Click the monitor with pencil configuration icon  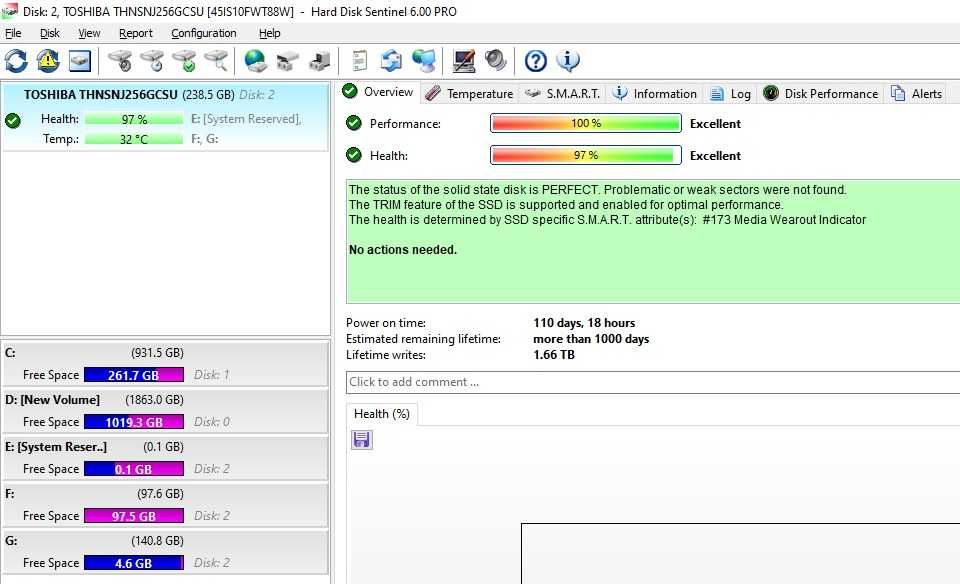(x=463, y=61)
